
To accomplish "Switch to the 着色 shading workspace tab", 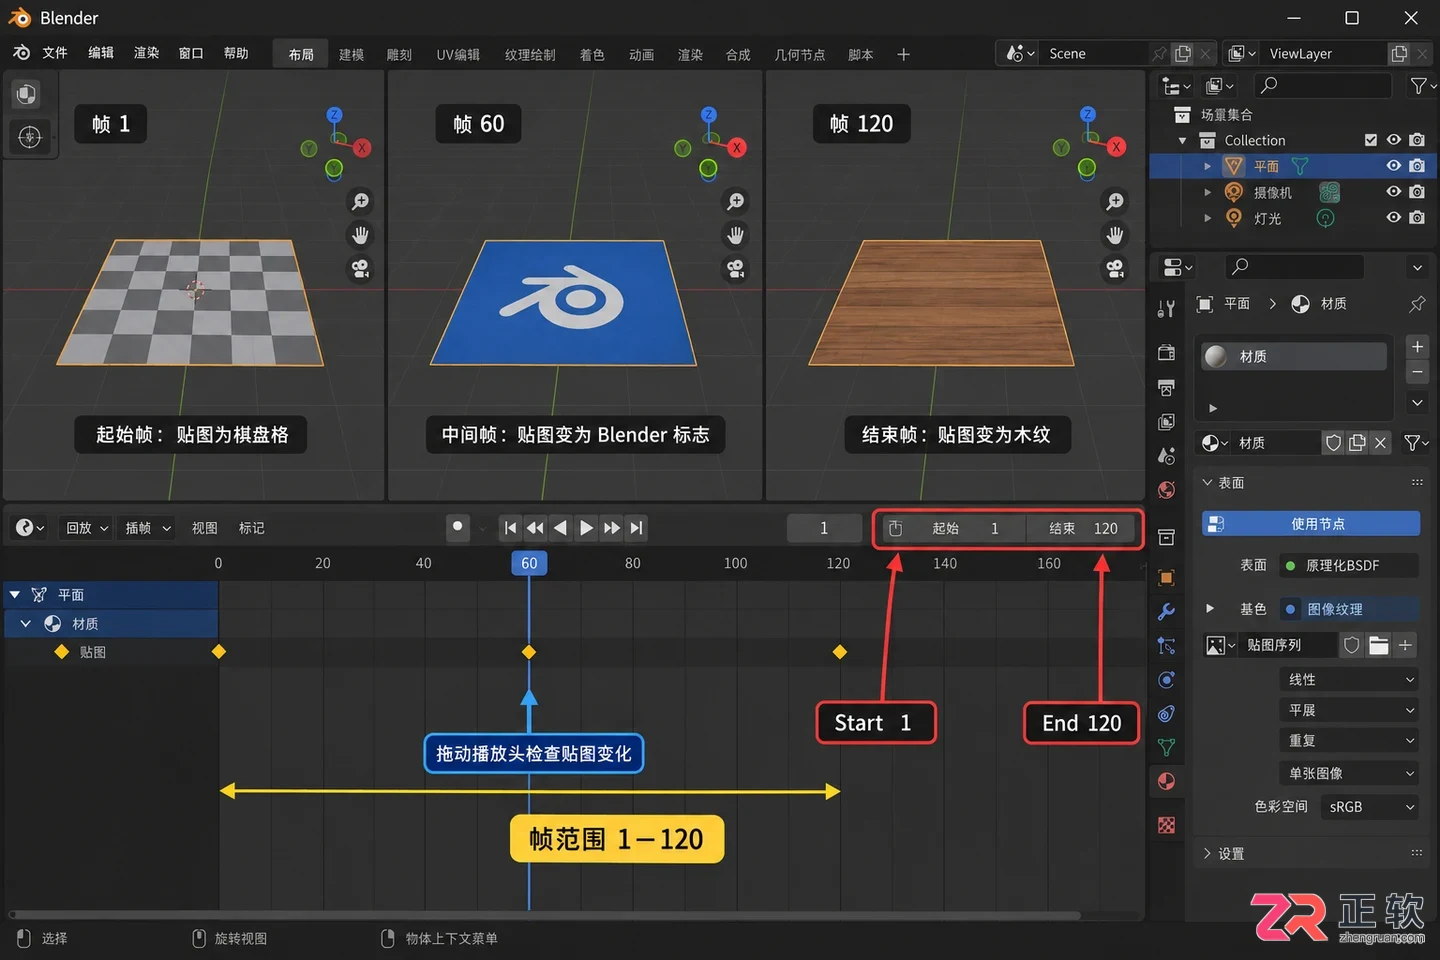I will 592,55.
